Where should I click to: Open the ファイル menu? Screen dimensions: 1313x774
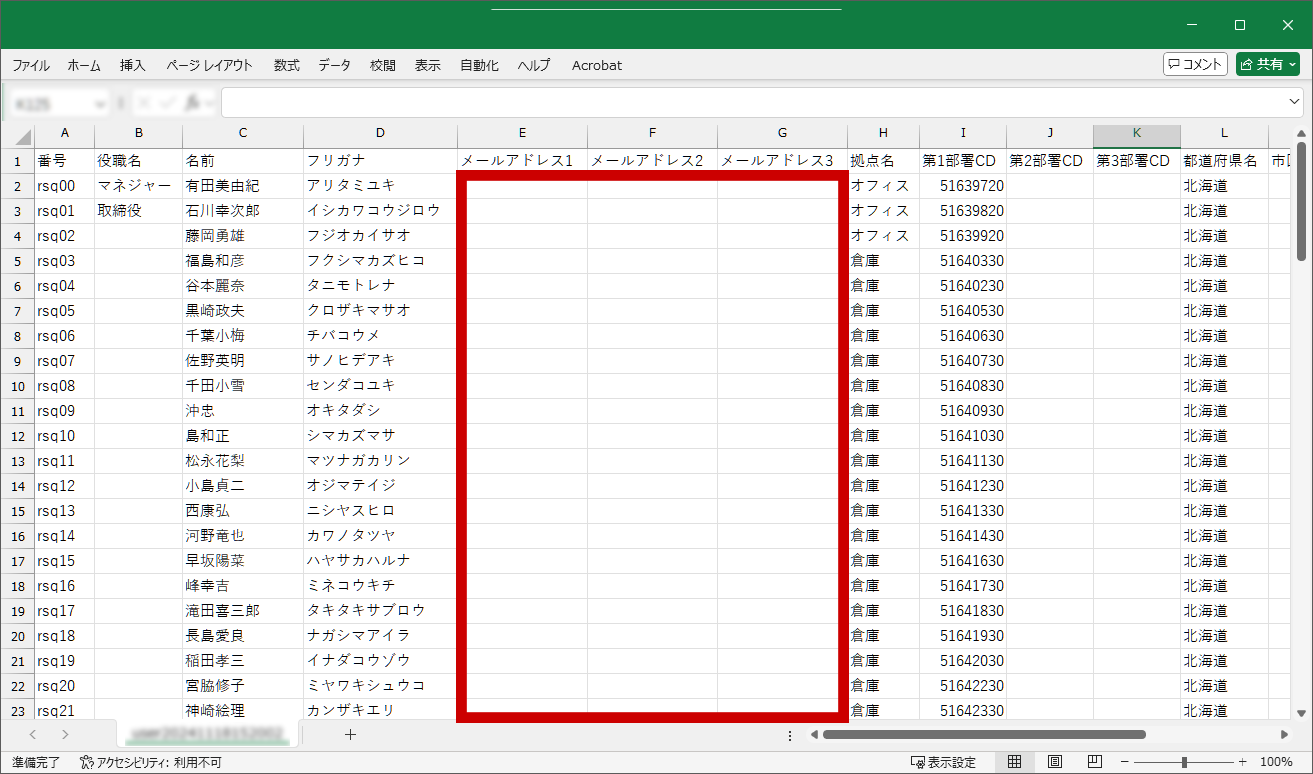click(30, 64)
